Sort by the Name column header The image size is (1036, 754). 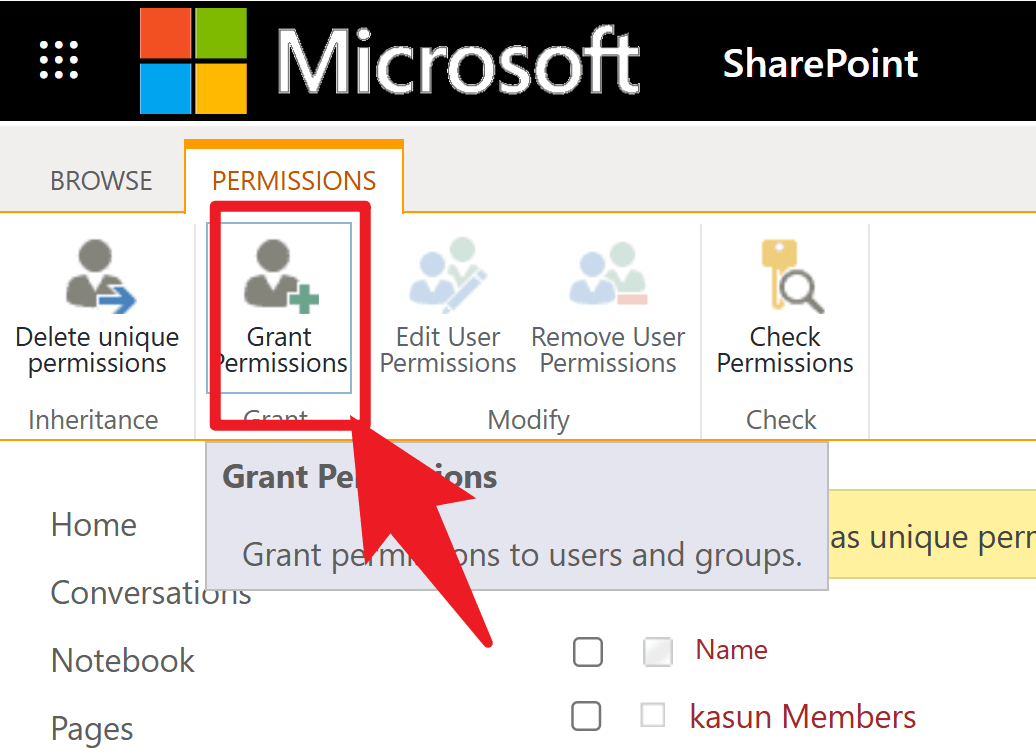[731, 650]
